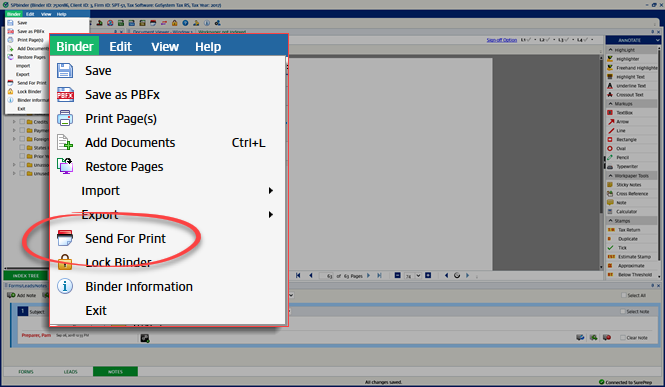Viewport: 665px width, 387px height.
Task: Select the Arrow markup tool
Action: click(631, 122)
